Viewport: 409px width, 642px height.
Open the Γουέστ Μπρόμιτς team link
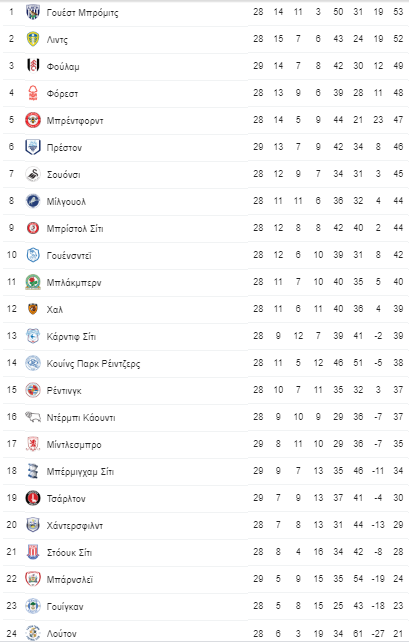pyautogui.click(x=82, y=13)
